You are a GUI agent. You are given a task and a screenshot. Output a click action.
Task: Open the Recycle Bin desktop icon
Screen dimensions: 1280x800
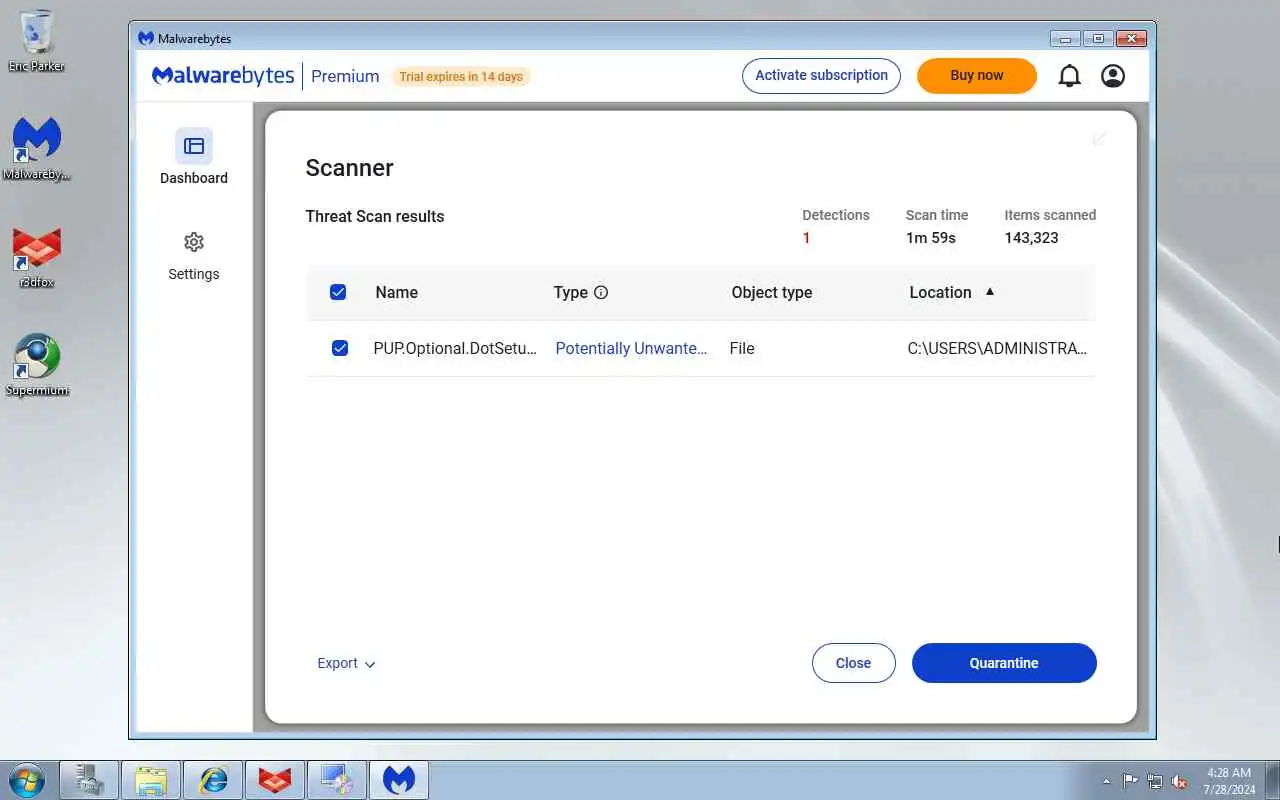click(36, 40)
